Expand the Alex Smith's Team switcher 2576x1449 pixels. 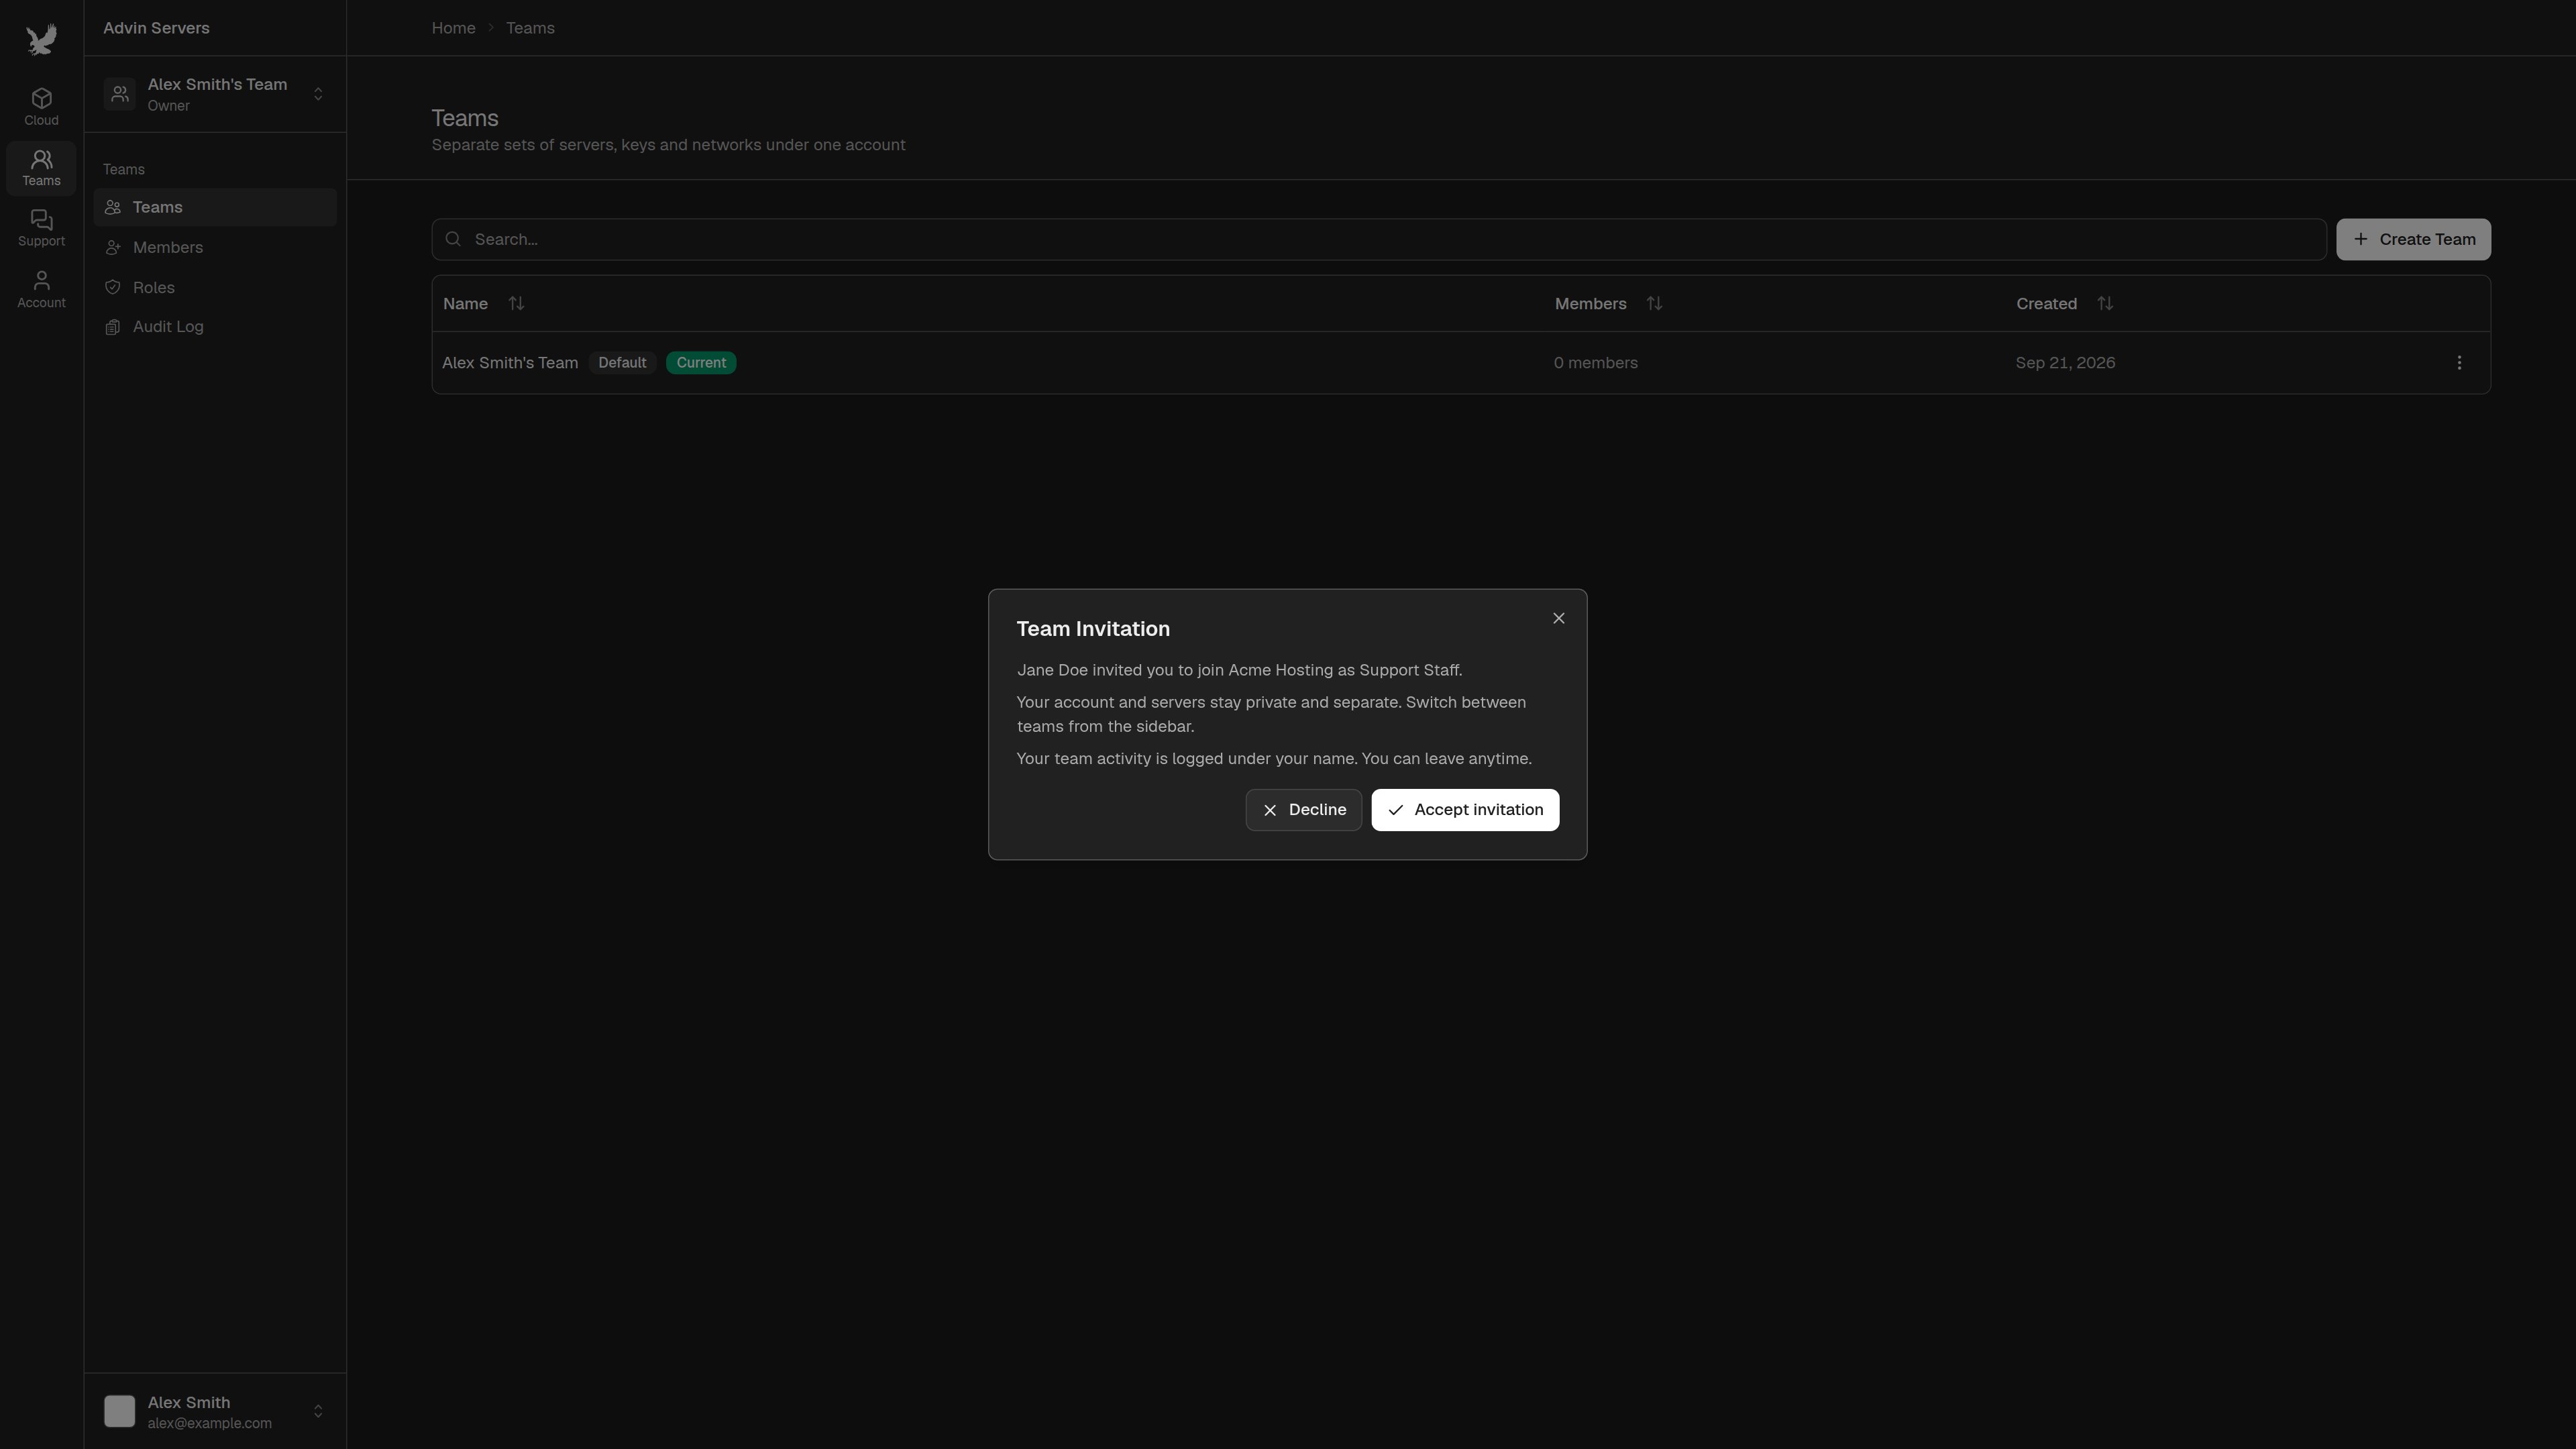coord(215,94)
